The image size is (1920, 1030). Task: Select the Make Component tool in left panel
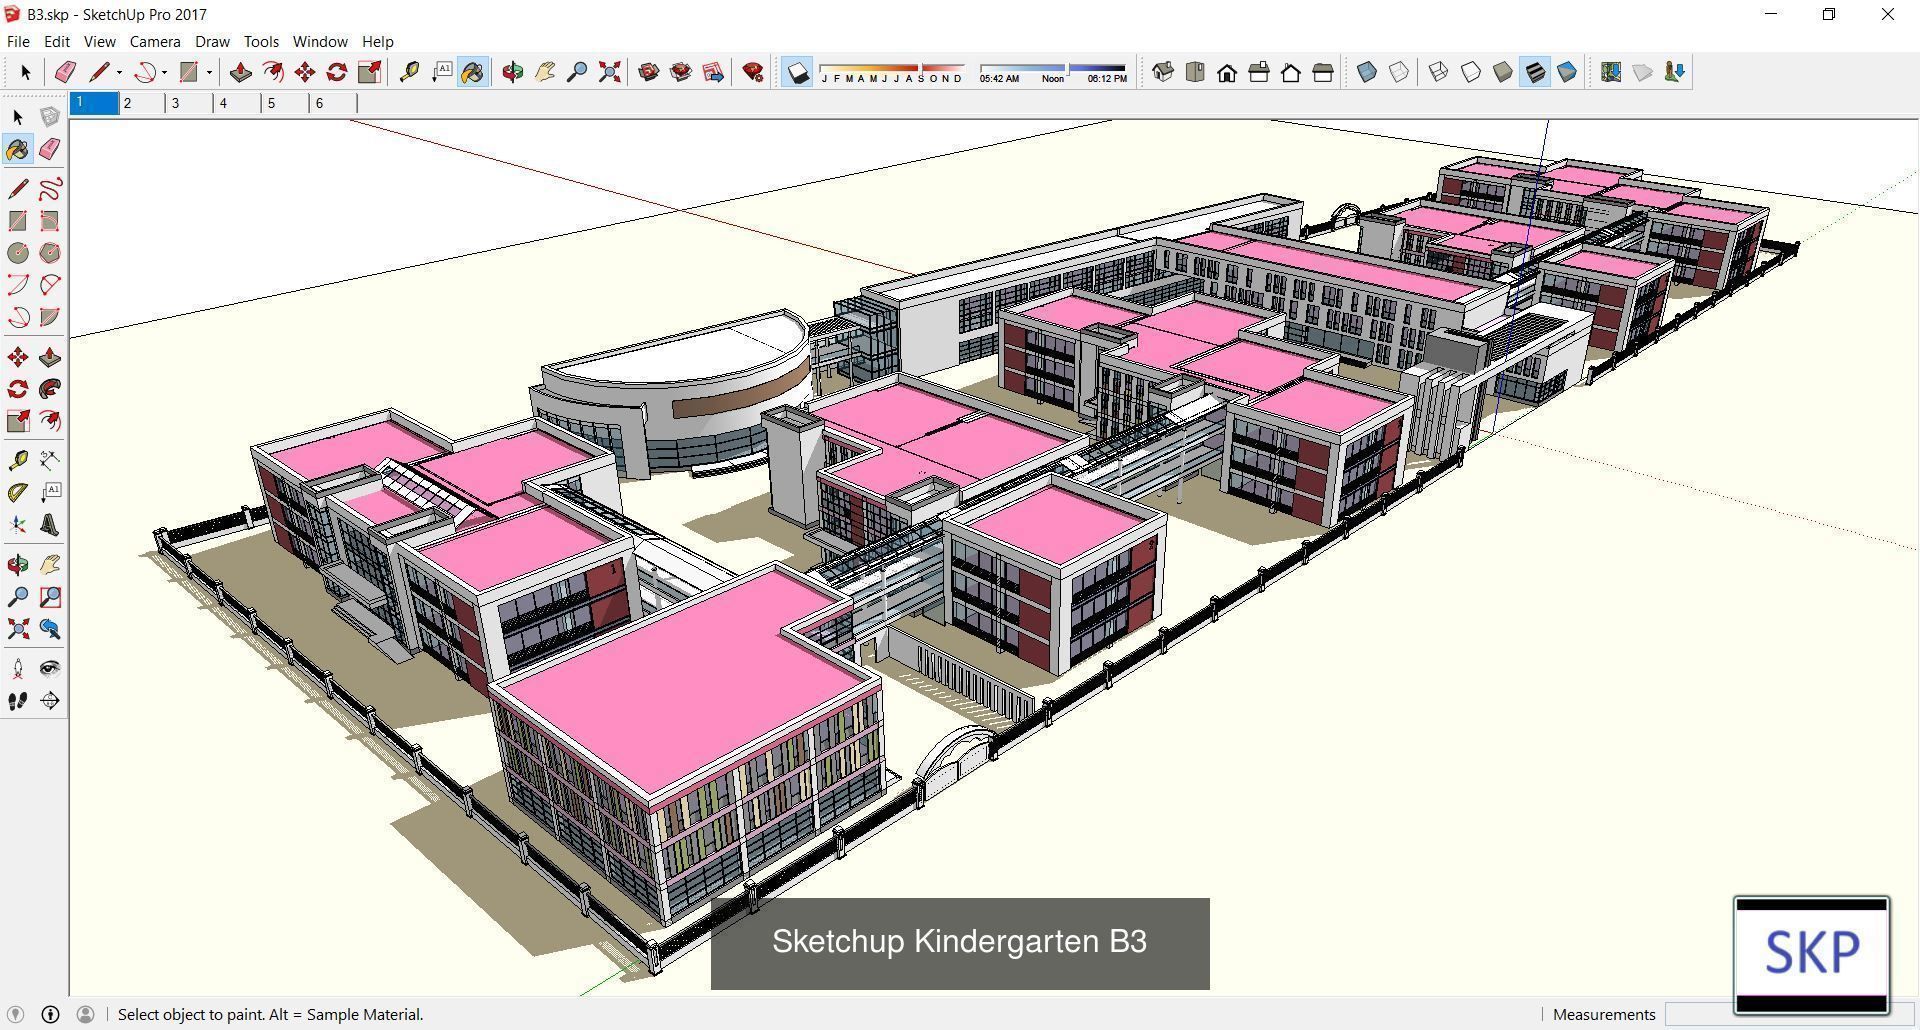[x=50, y=117]
